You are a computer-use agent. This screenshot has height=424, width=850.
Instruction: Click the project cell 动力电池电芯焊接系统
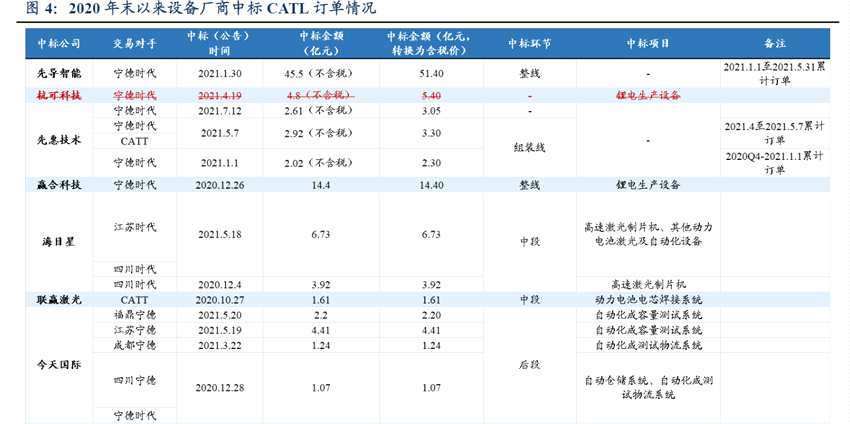click(648, 299)
